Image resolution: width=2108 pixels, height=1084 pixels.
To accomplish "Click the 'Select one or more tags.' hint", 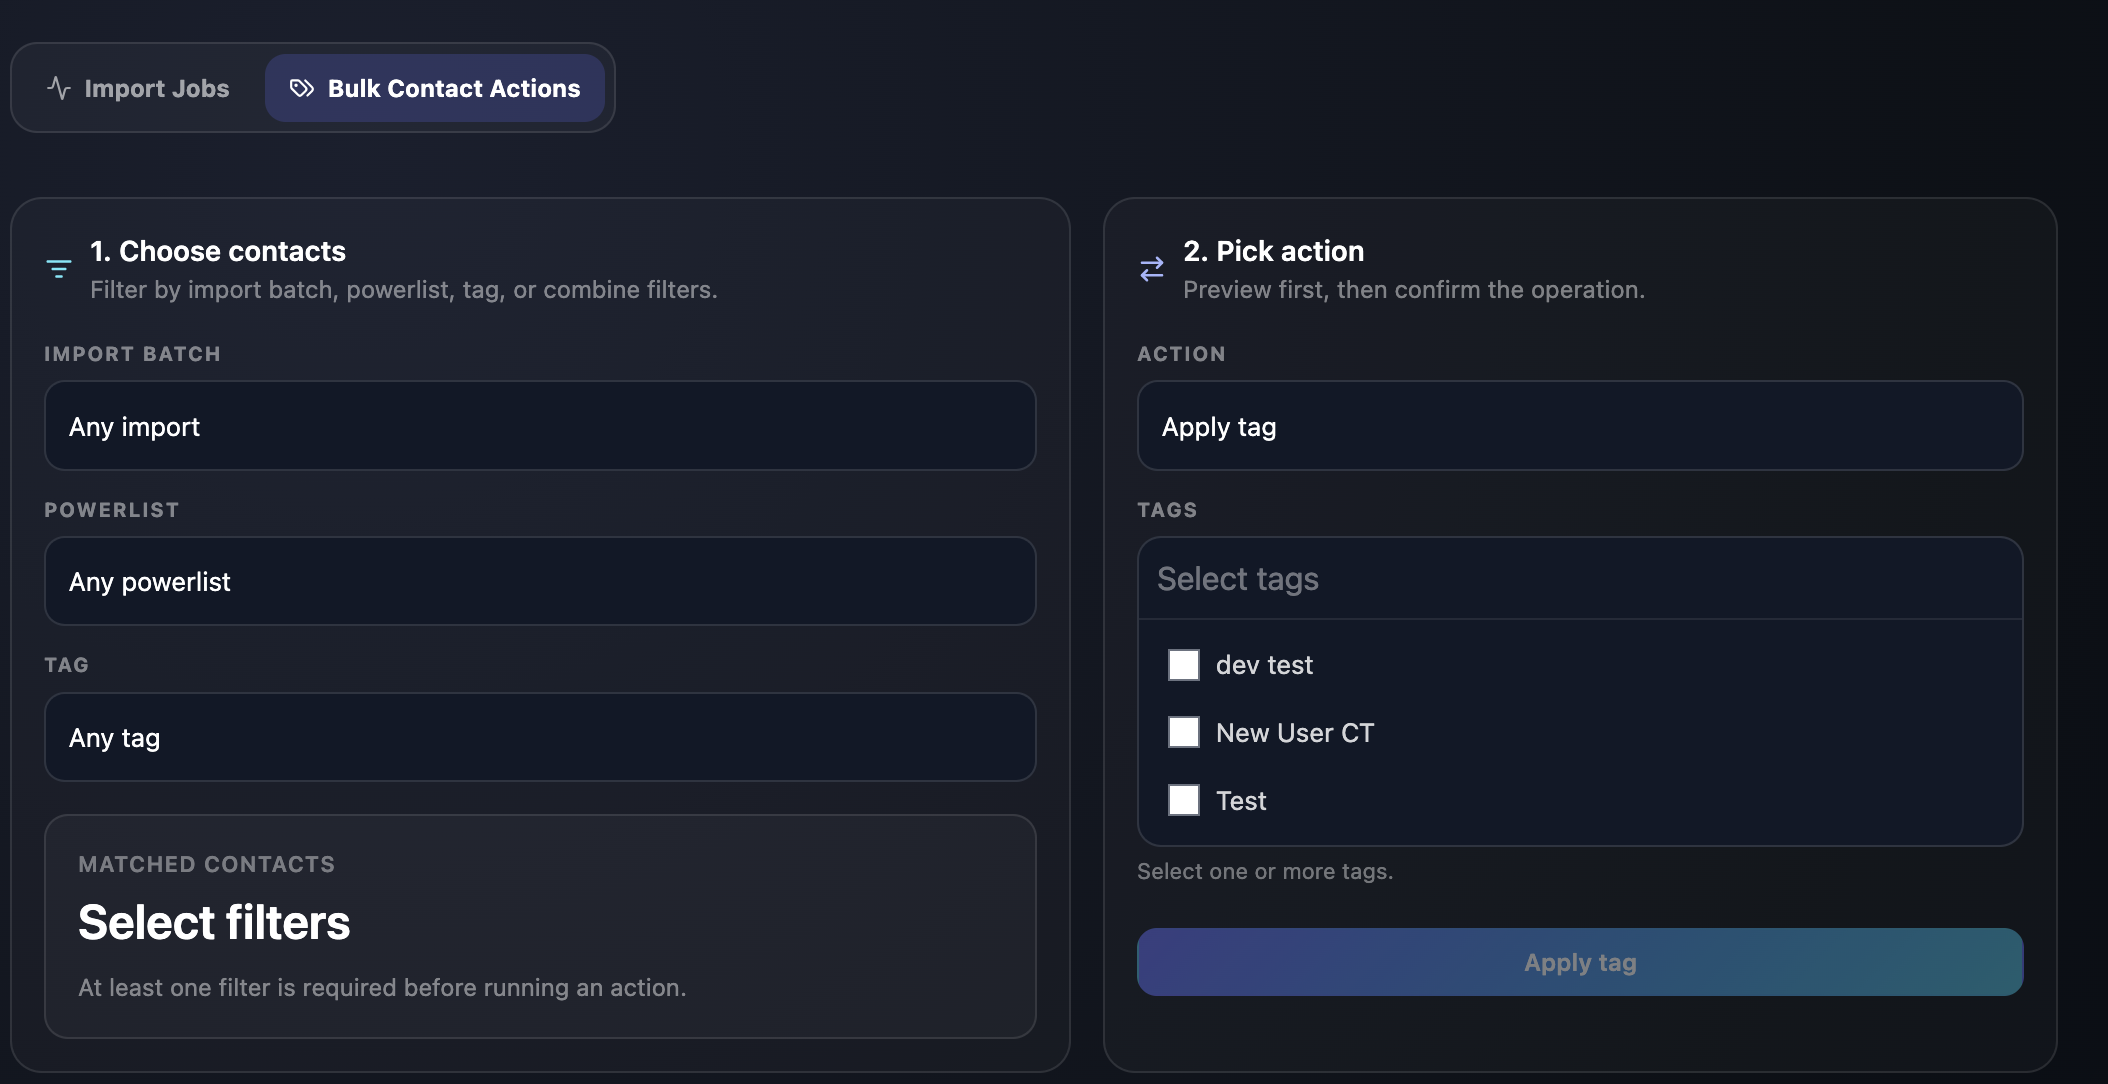I will click(1265, 871).
